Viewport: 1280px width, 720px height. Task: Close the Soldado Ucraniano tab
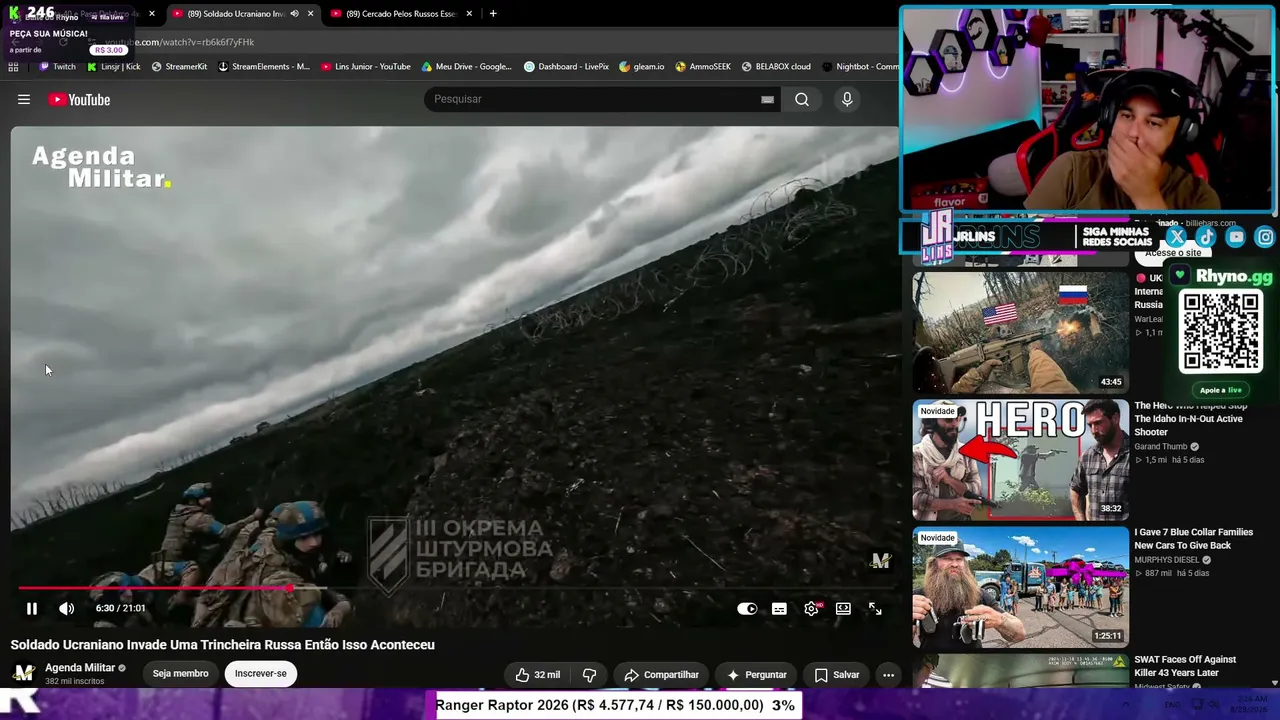(310, 14)
